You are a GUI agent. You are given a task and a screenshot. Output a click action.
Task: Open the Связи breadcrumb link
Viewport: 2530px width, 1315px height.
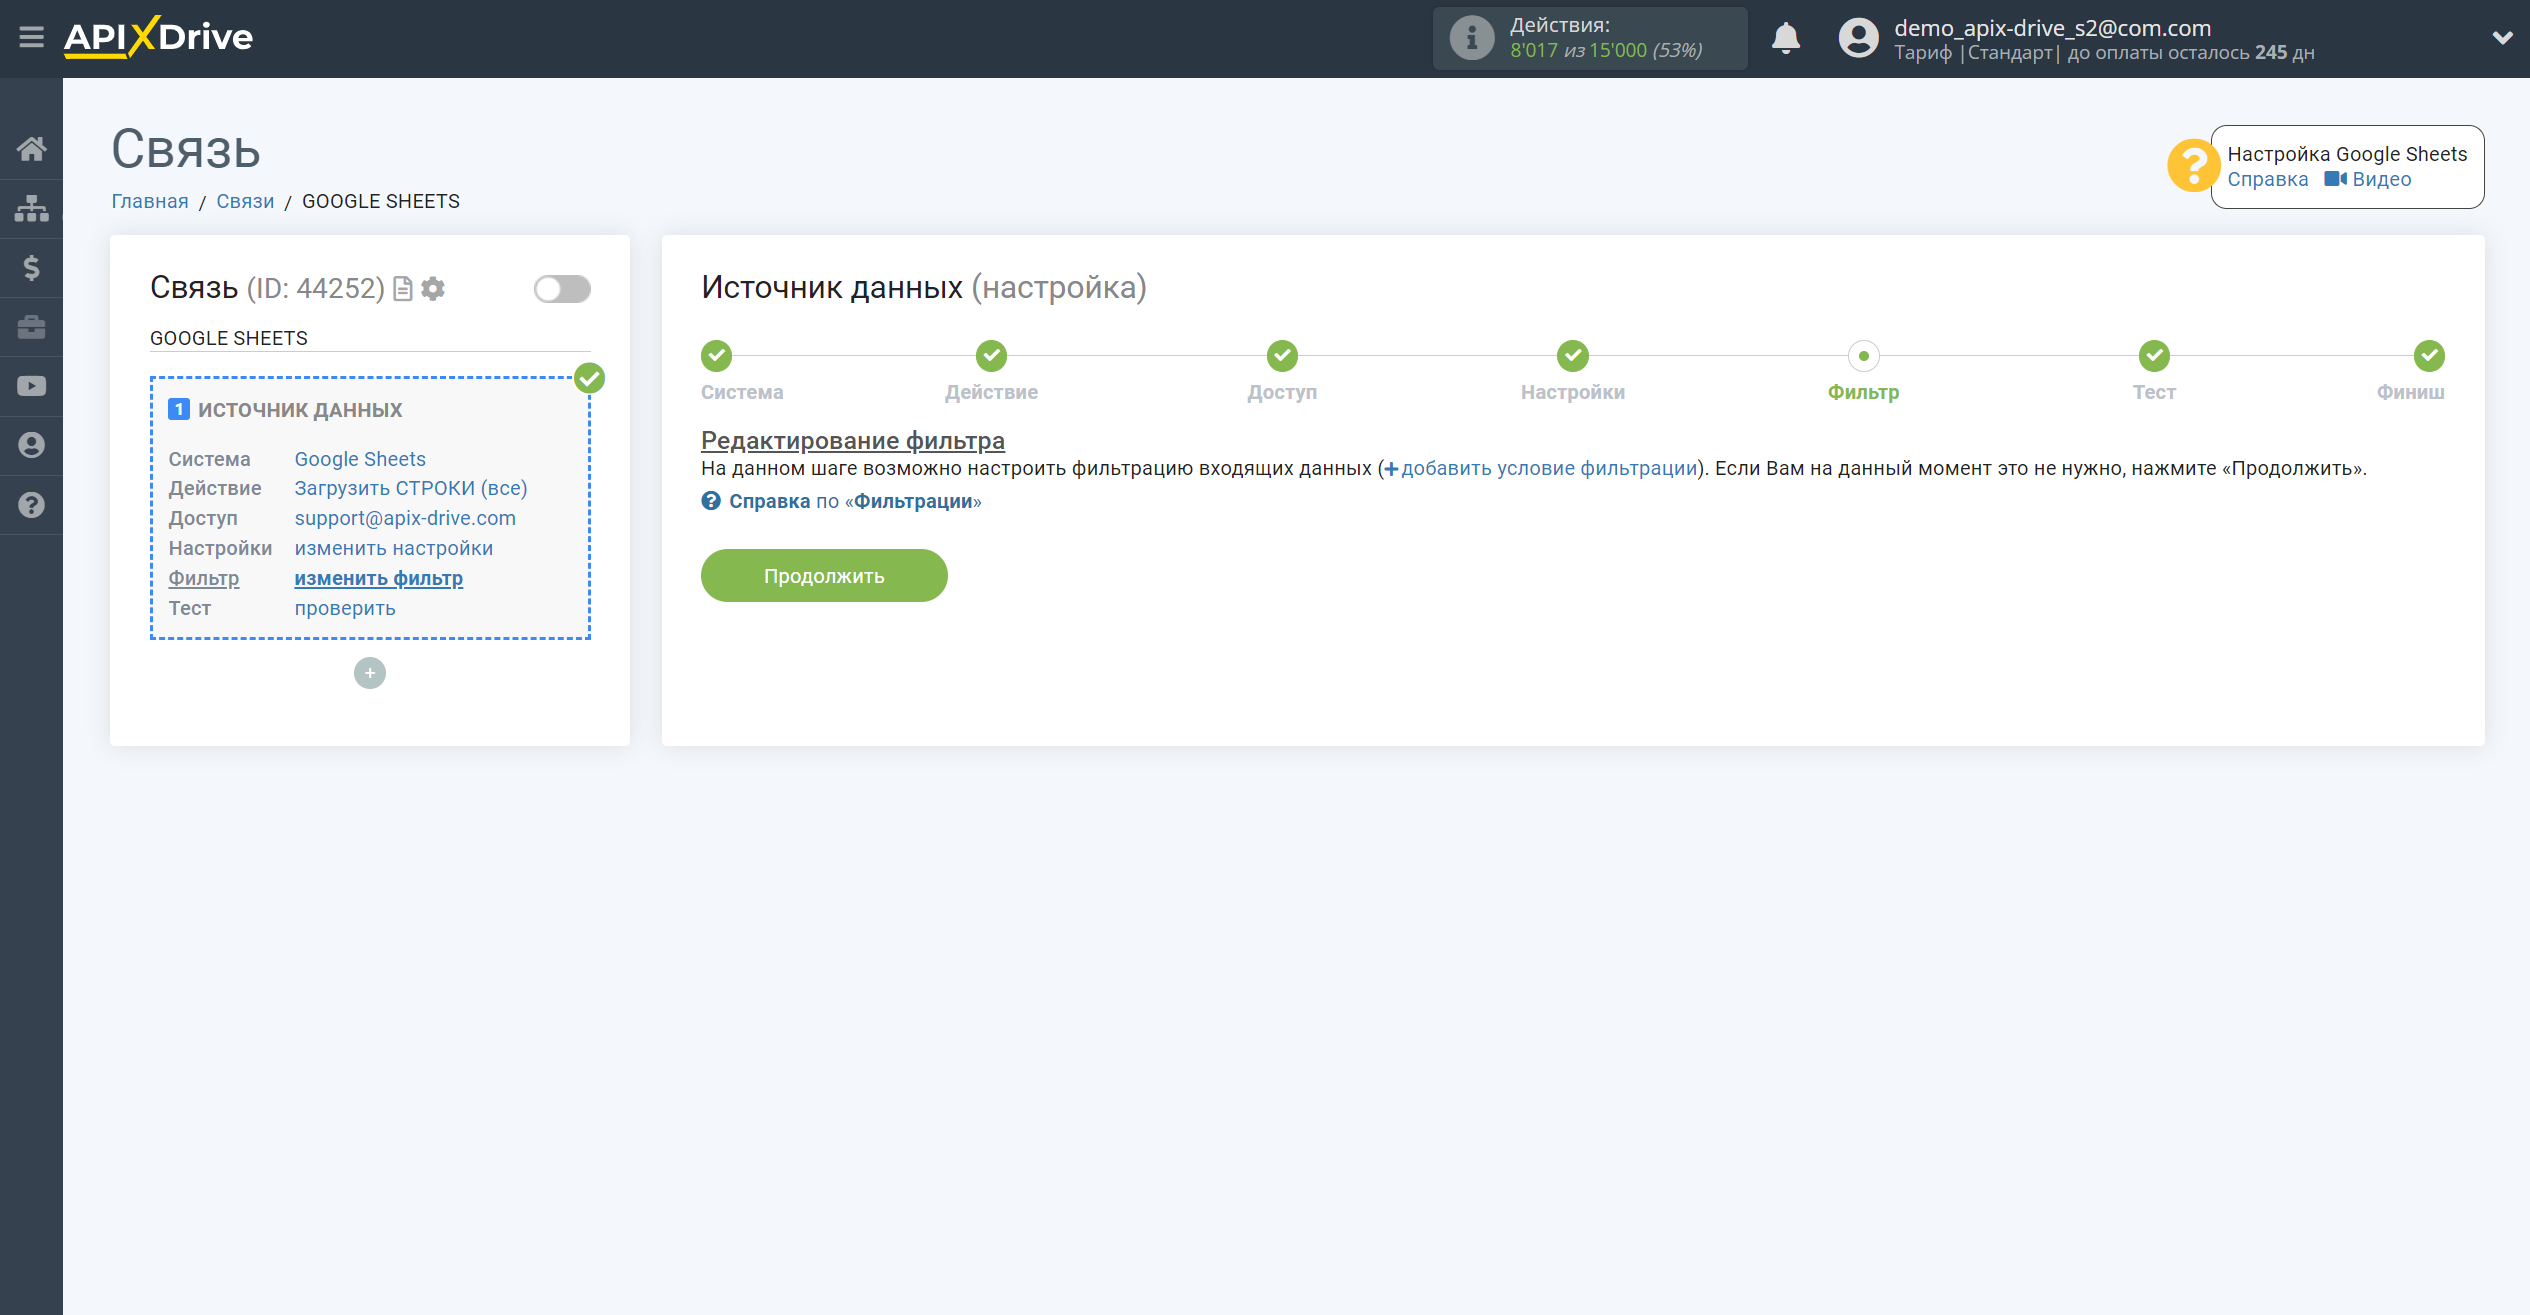[x=245, y=201]
